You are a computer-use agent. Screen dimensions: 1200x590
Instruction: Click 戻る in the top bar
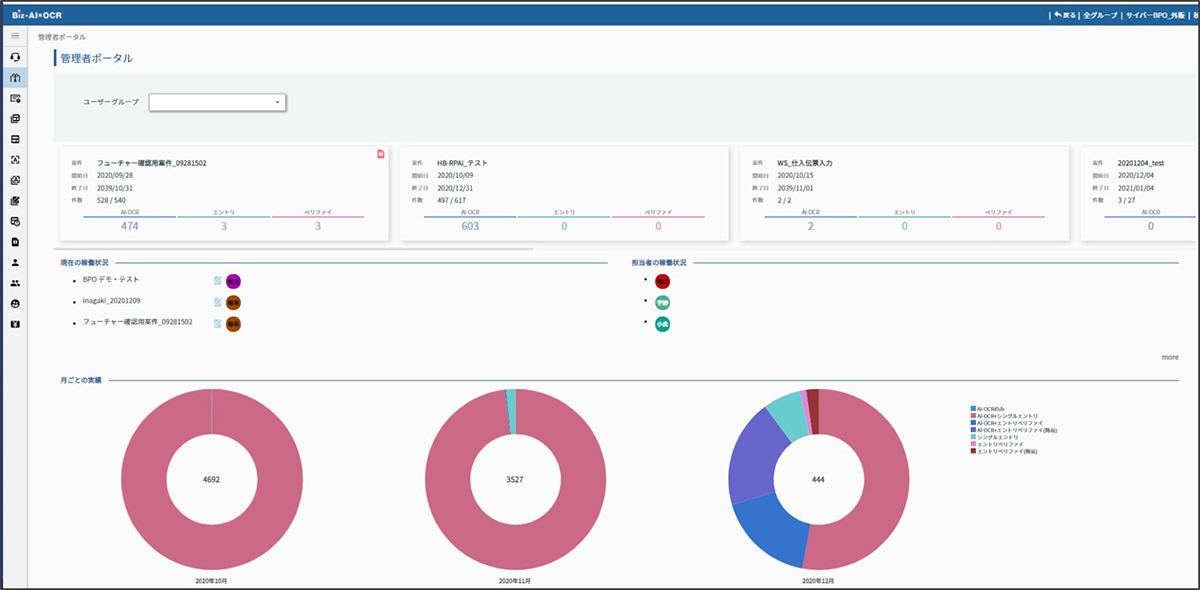[x=1065, y=16]
